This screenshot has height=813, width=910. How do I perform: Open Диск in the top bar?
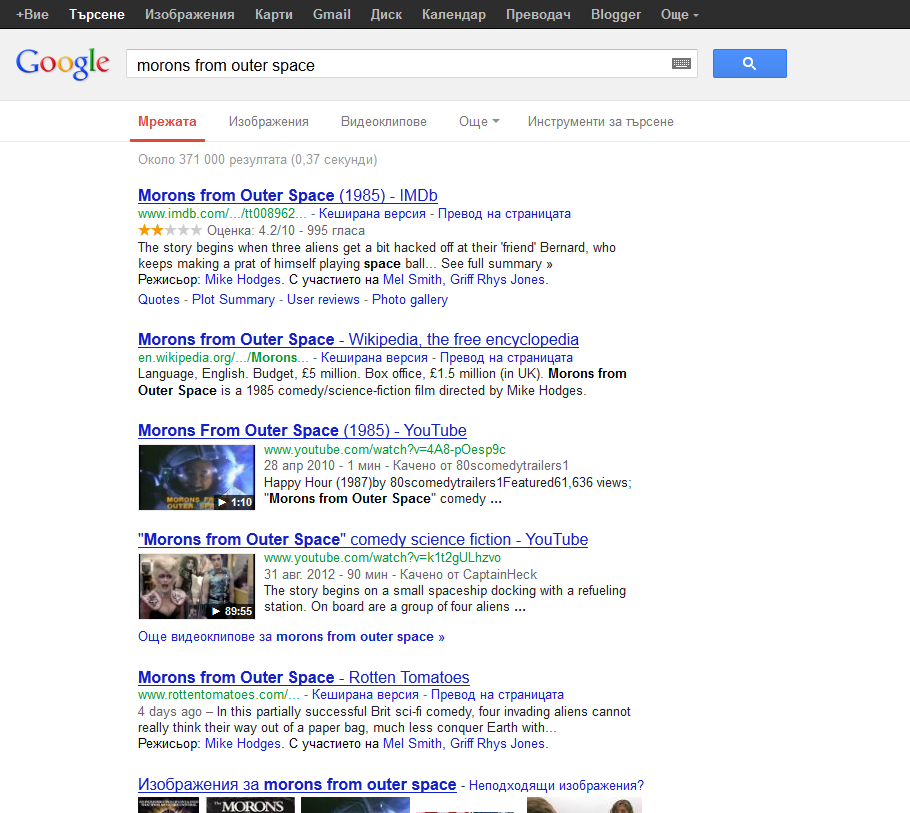click(x=387, y=15)
